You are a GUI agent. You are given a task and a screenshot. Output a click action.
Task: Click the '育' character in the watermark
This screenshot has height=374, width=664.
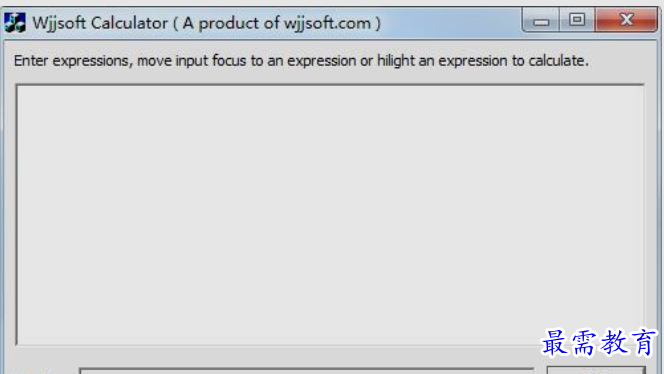[x=643, y=342]
